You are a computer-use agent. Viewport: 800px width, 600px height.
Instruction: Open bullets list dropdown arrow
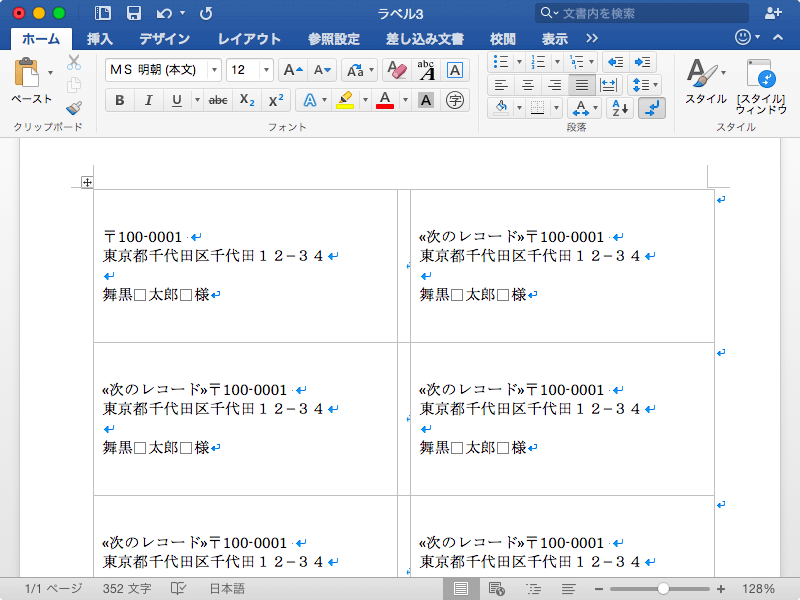[519, 62]
